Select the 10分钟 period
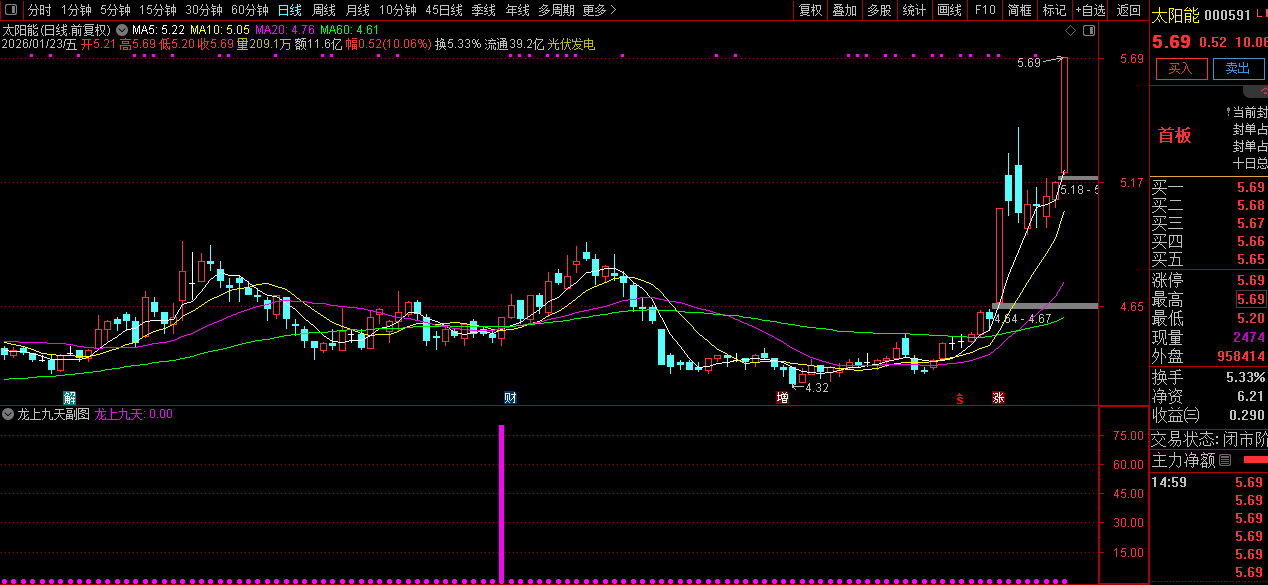1268x585 pixels. (x=397, y=10)
